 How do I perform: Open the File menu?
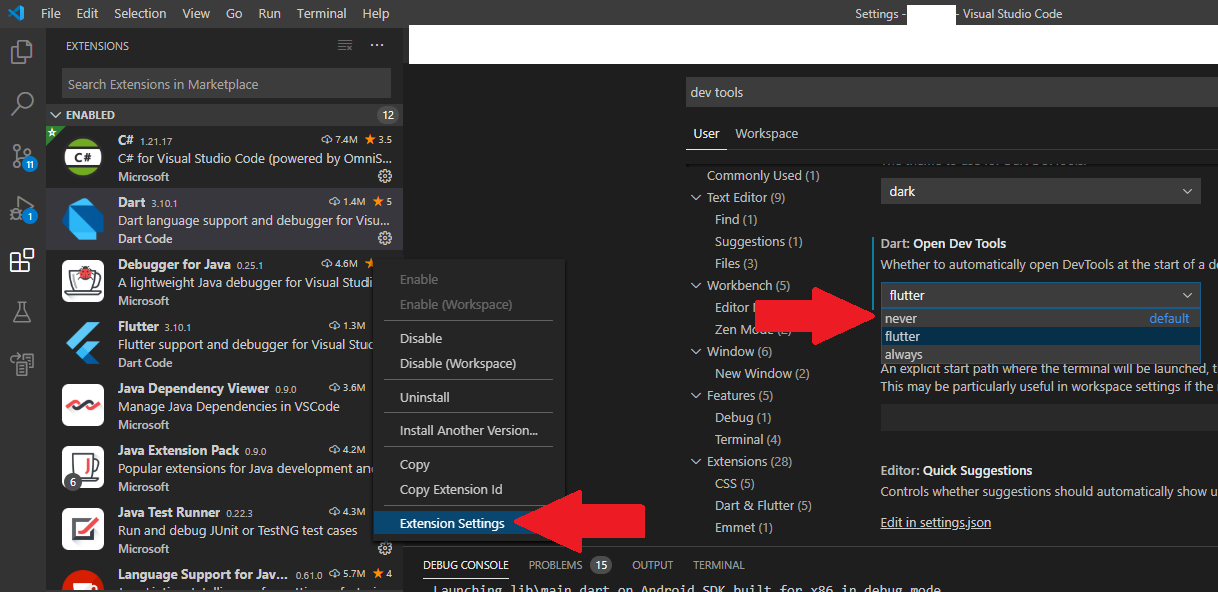(51, 13)
